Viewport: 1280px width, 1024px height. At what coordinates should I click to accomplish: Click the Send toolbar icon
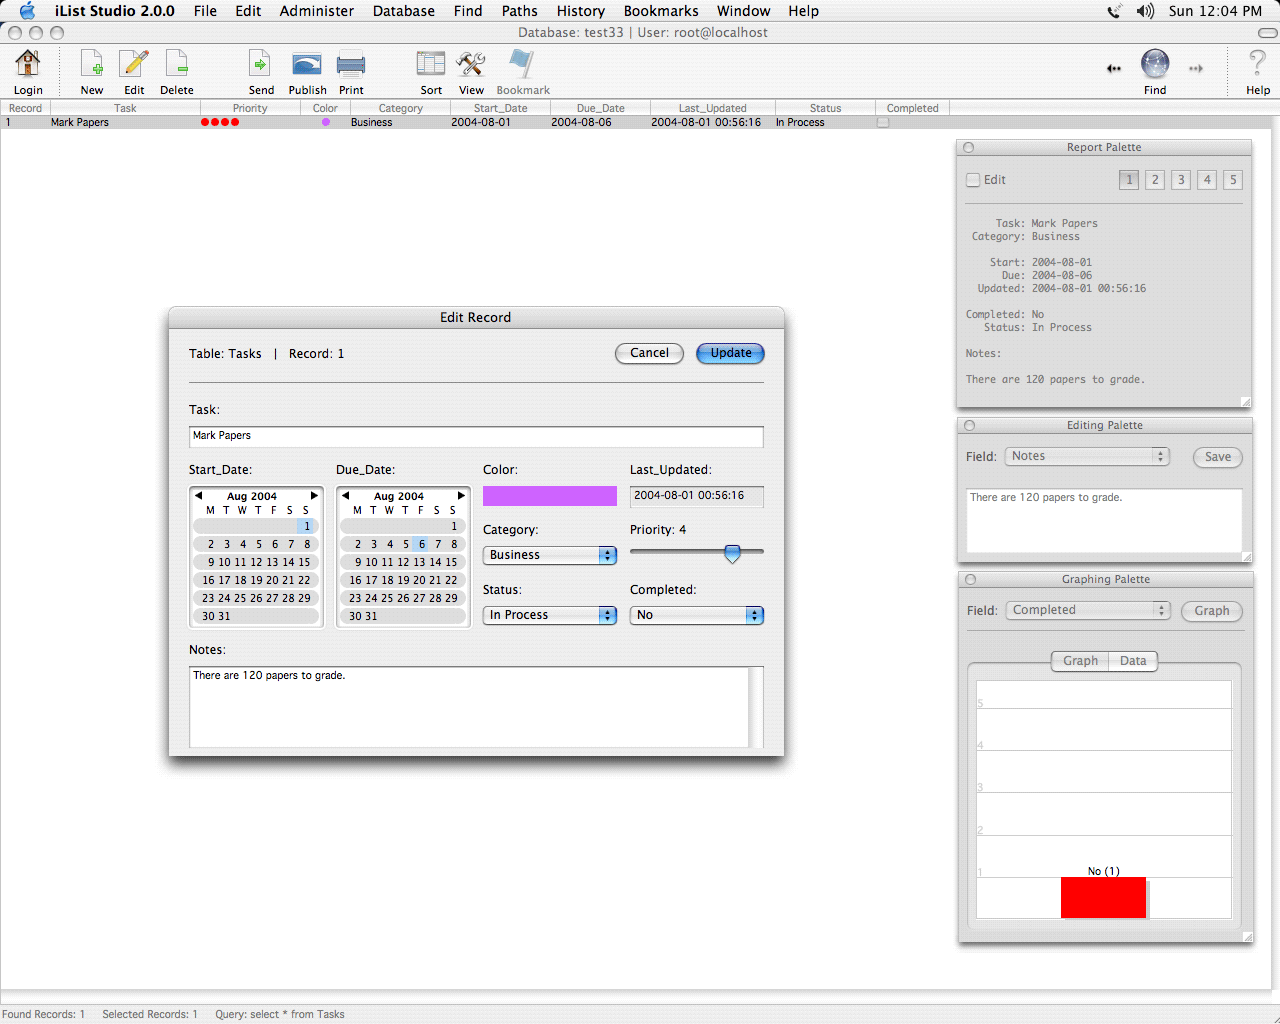[260, 66]
